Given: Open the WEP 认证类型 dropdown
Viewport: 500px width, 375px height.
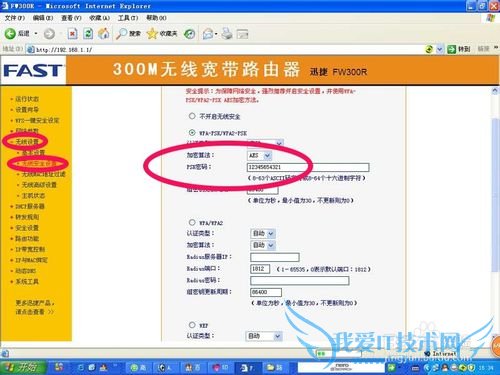Looking at the screenshot, I should click(264, 336).
